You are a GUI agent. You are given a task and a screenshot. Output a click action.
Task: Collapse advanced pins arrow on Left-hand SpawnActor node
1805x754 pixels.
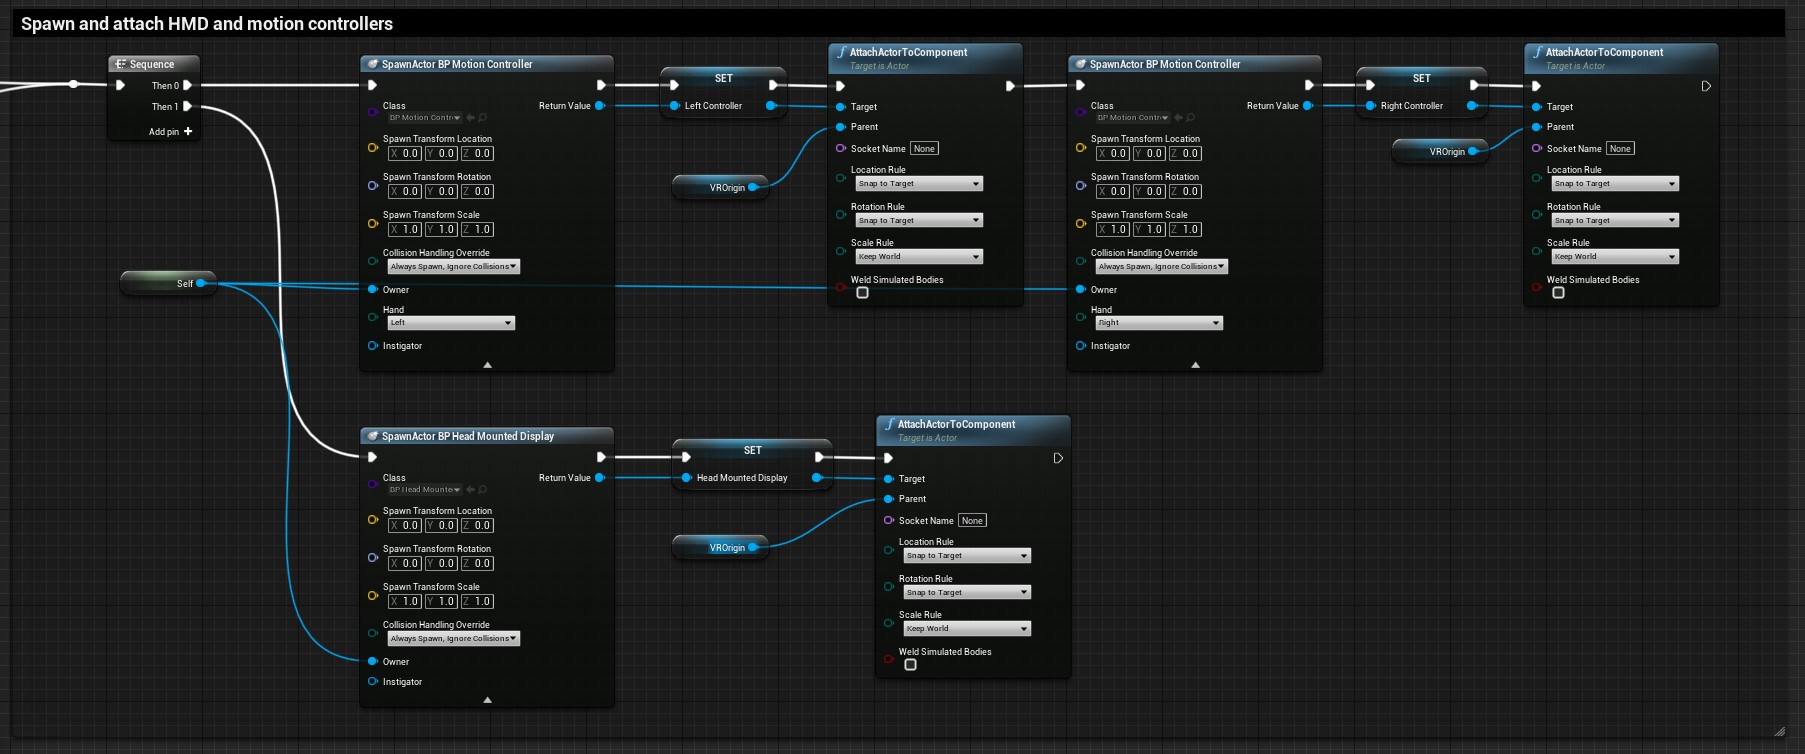pyautogui.click(x=488, y=365)
